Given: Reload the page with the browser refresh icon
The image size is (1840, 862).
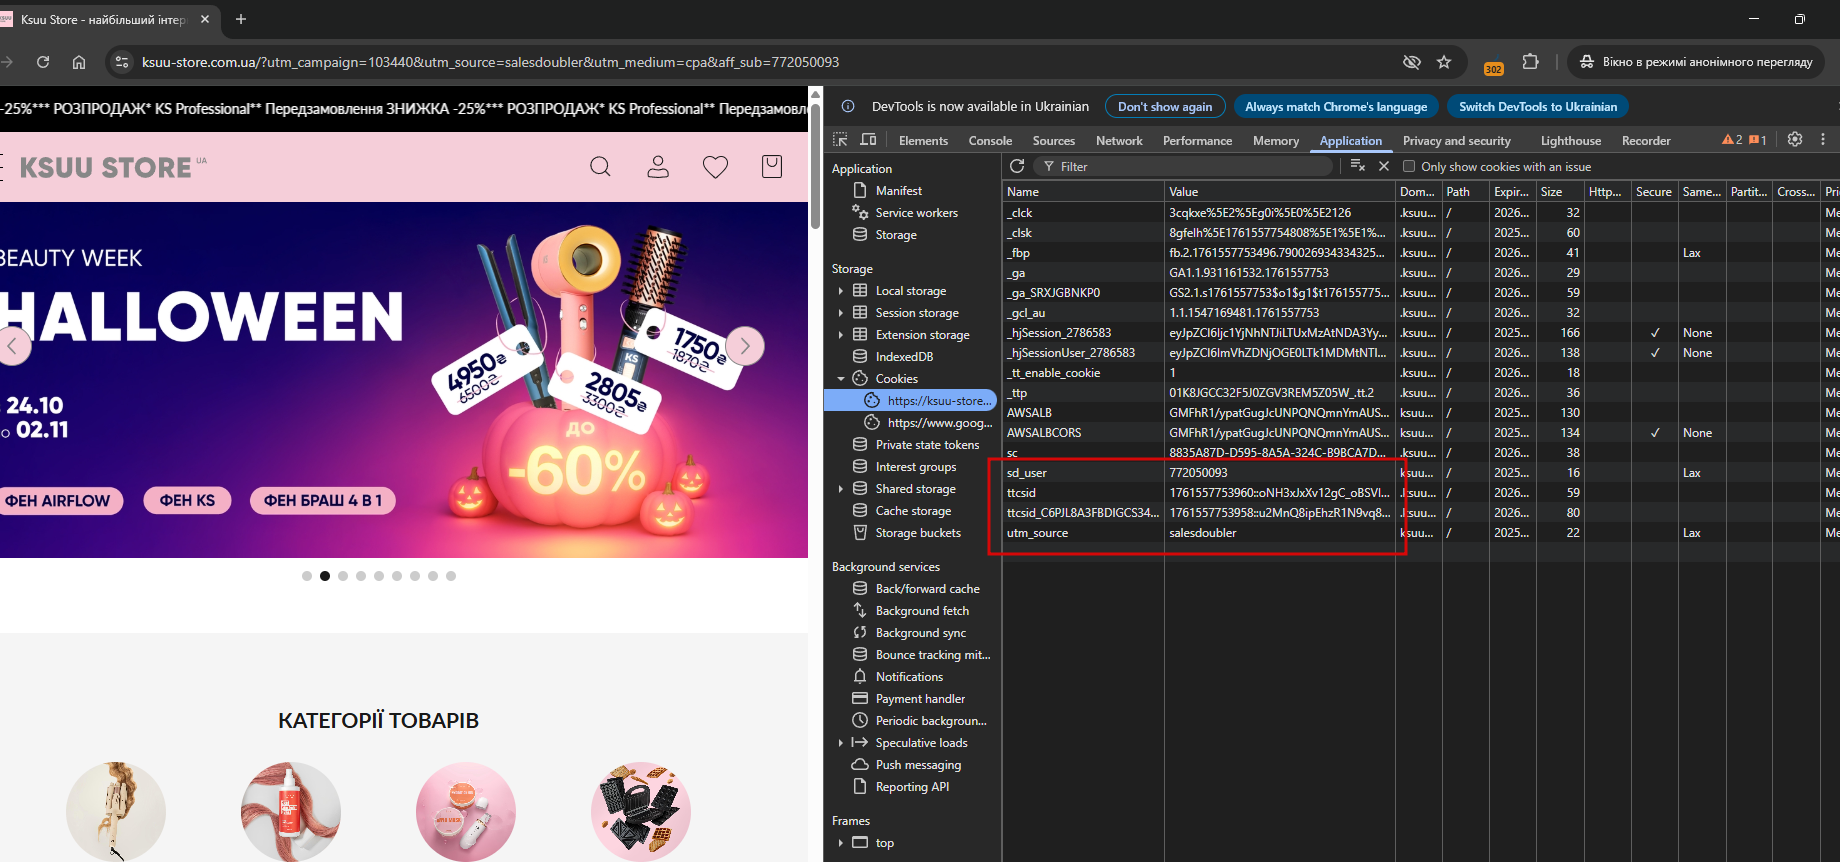Looking at the screenshot, I should [x=43, y=62].
